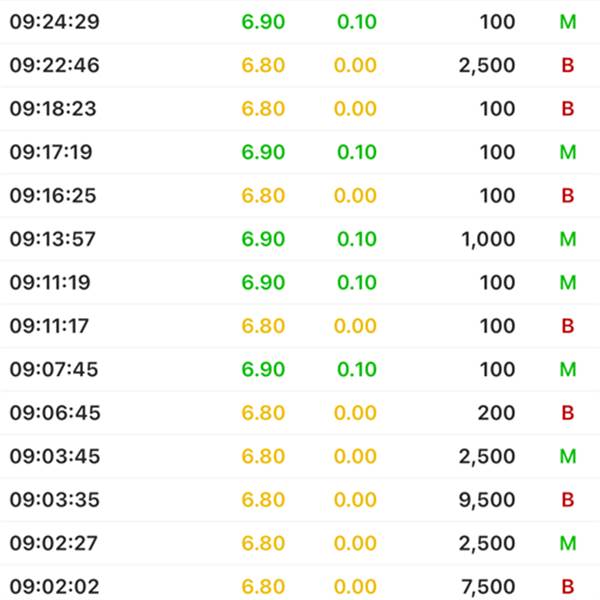Click the B marker at 09:11:17
Image resolution: width=600 pixels, height=600 pixels.
[x=567, y=326]
